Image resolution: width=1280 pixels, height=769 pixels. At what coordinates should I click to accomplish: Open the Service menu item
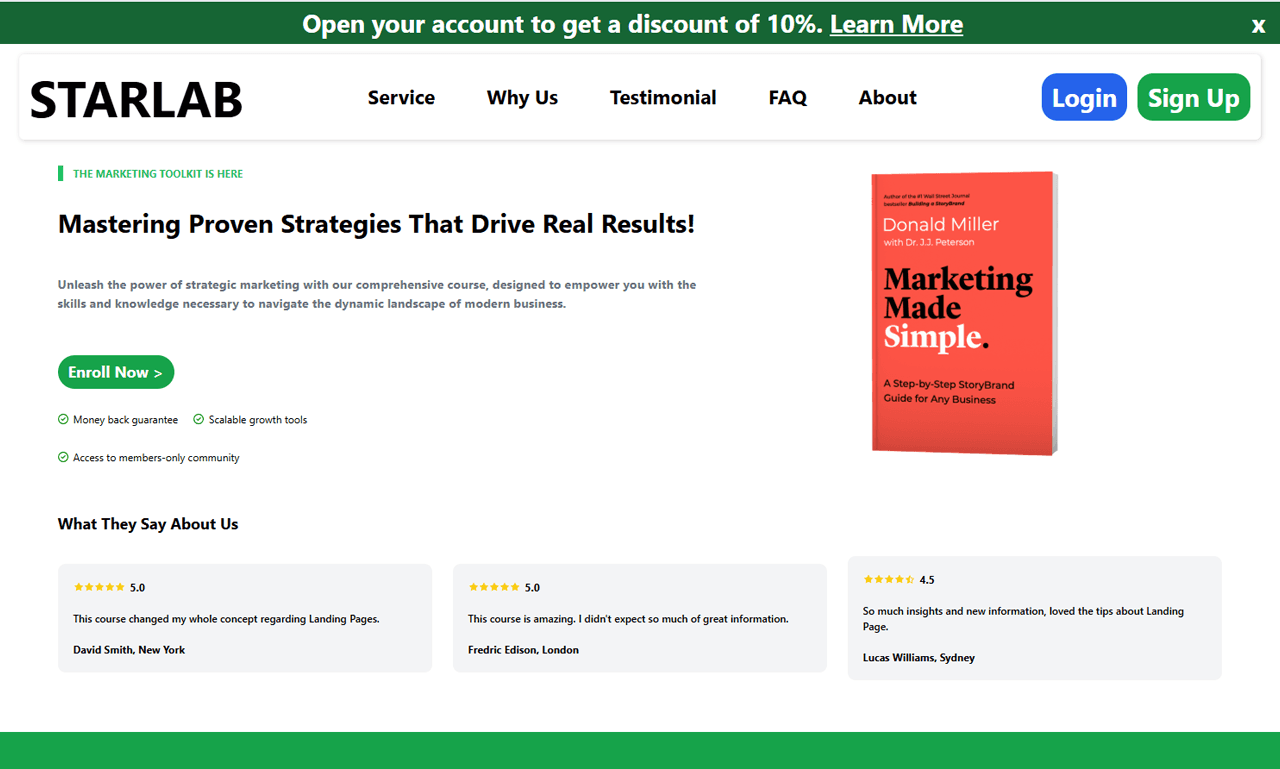pyautogui.click(x=401, y=97)
